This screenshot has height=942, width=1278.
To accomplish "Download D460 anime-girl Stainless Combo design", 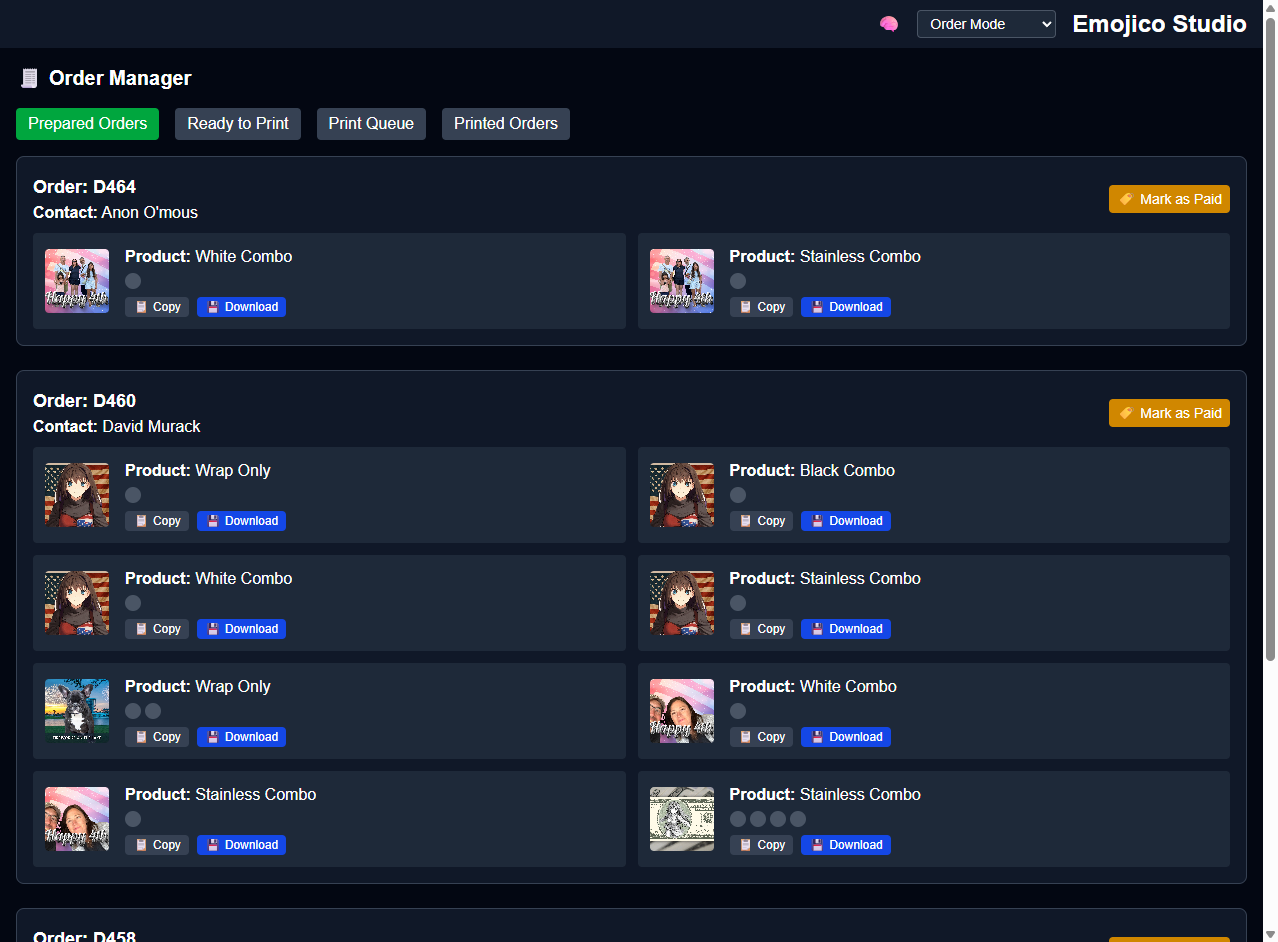I will [846, 629].
